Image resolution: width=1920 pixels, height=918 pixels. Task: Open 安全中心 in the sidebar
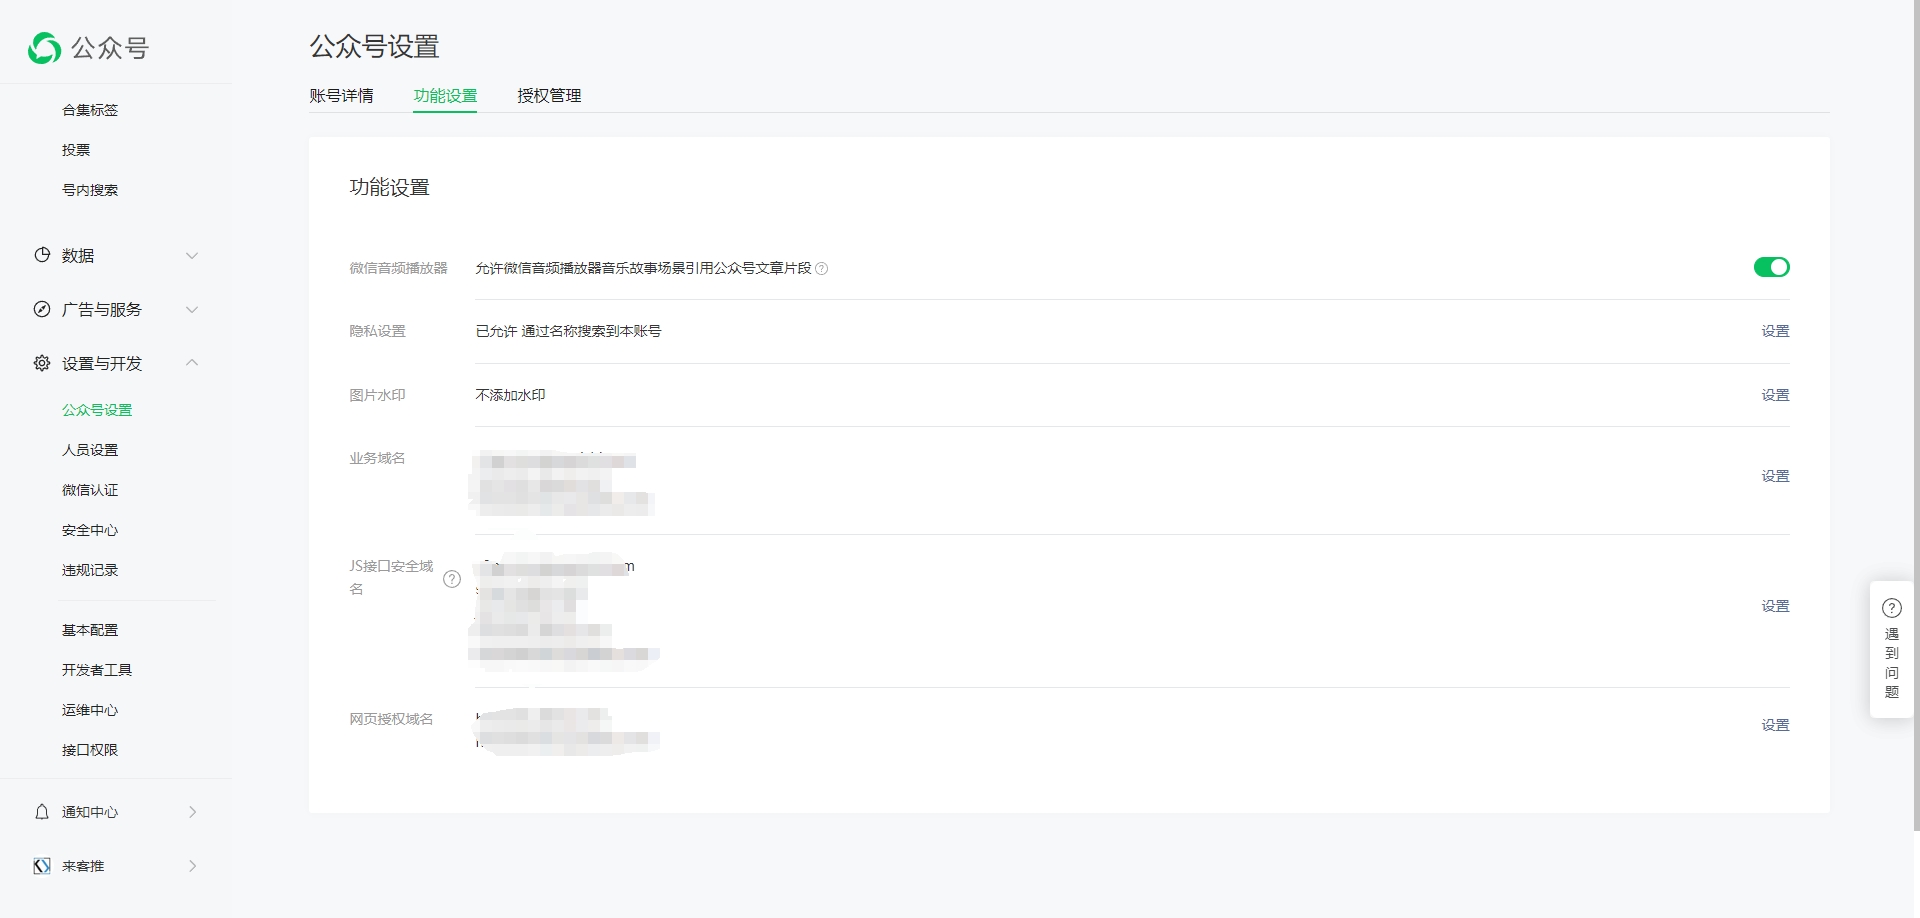(90, 530)
